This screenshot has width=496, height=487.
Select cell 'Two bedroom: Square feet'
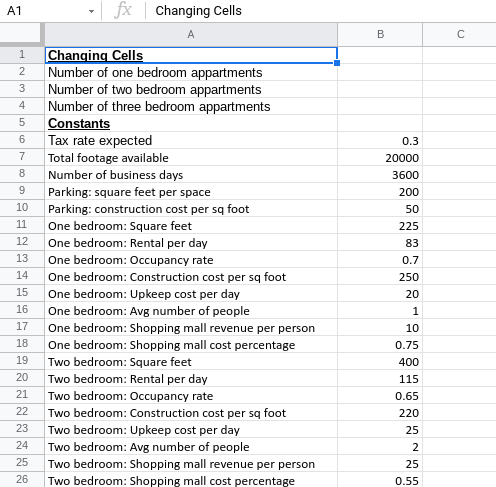click(x=191, y=361)
